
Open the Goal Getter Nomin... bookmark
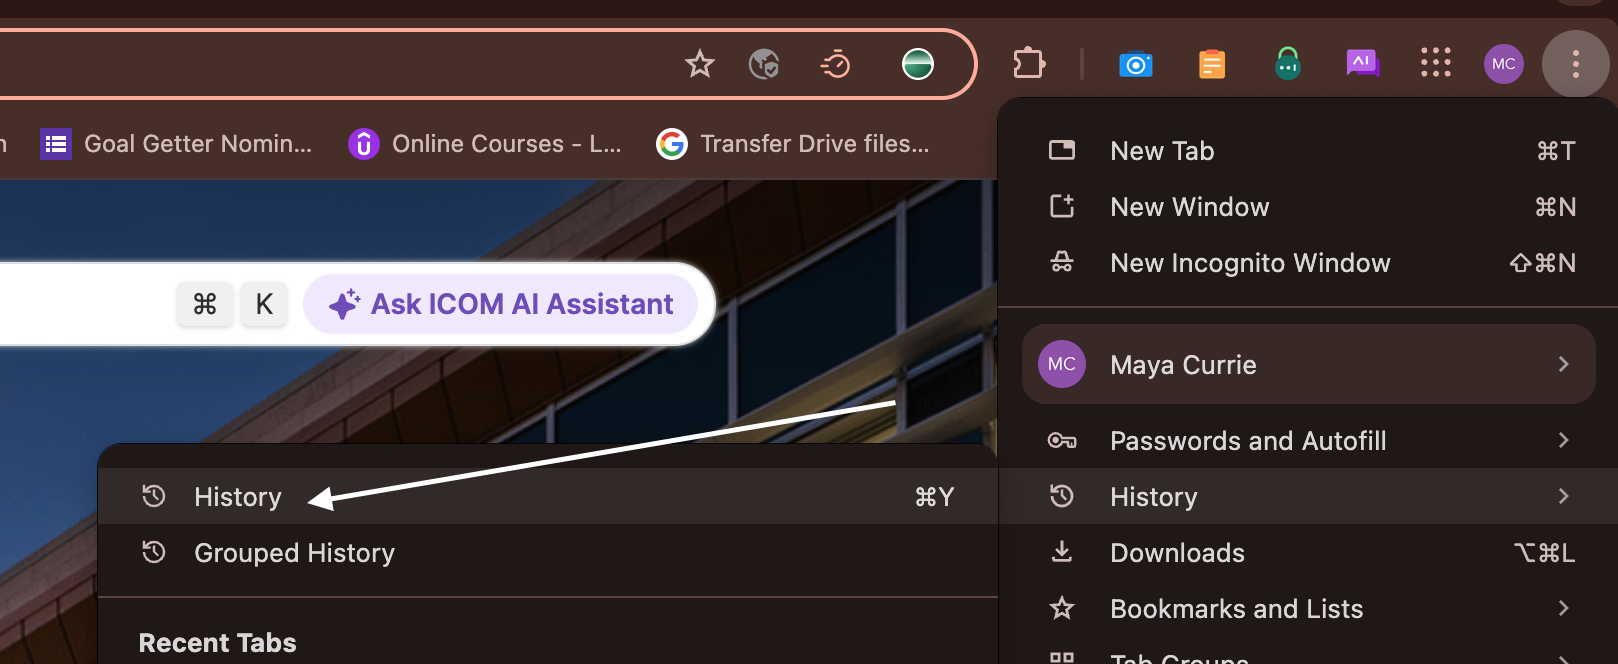click(x=176, y=144)
